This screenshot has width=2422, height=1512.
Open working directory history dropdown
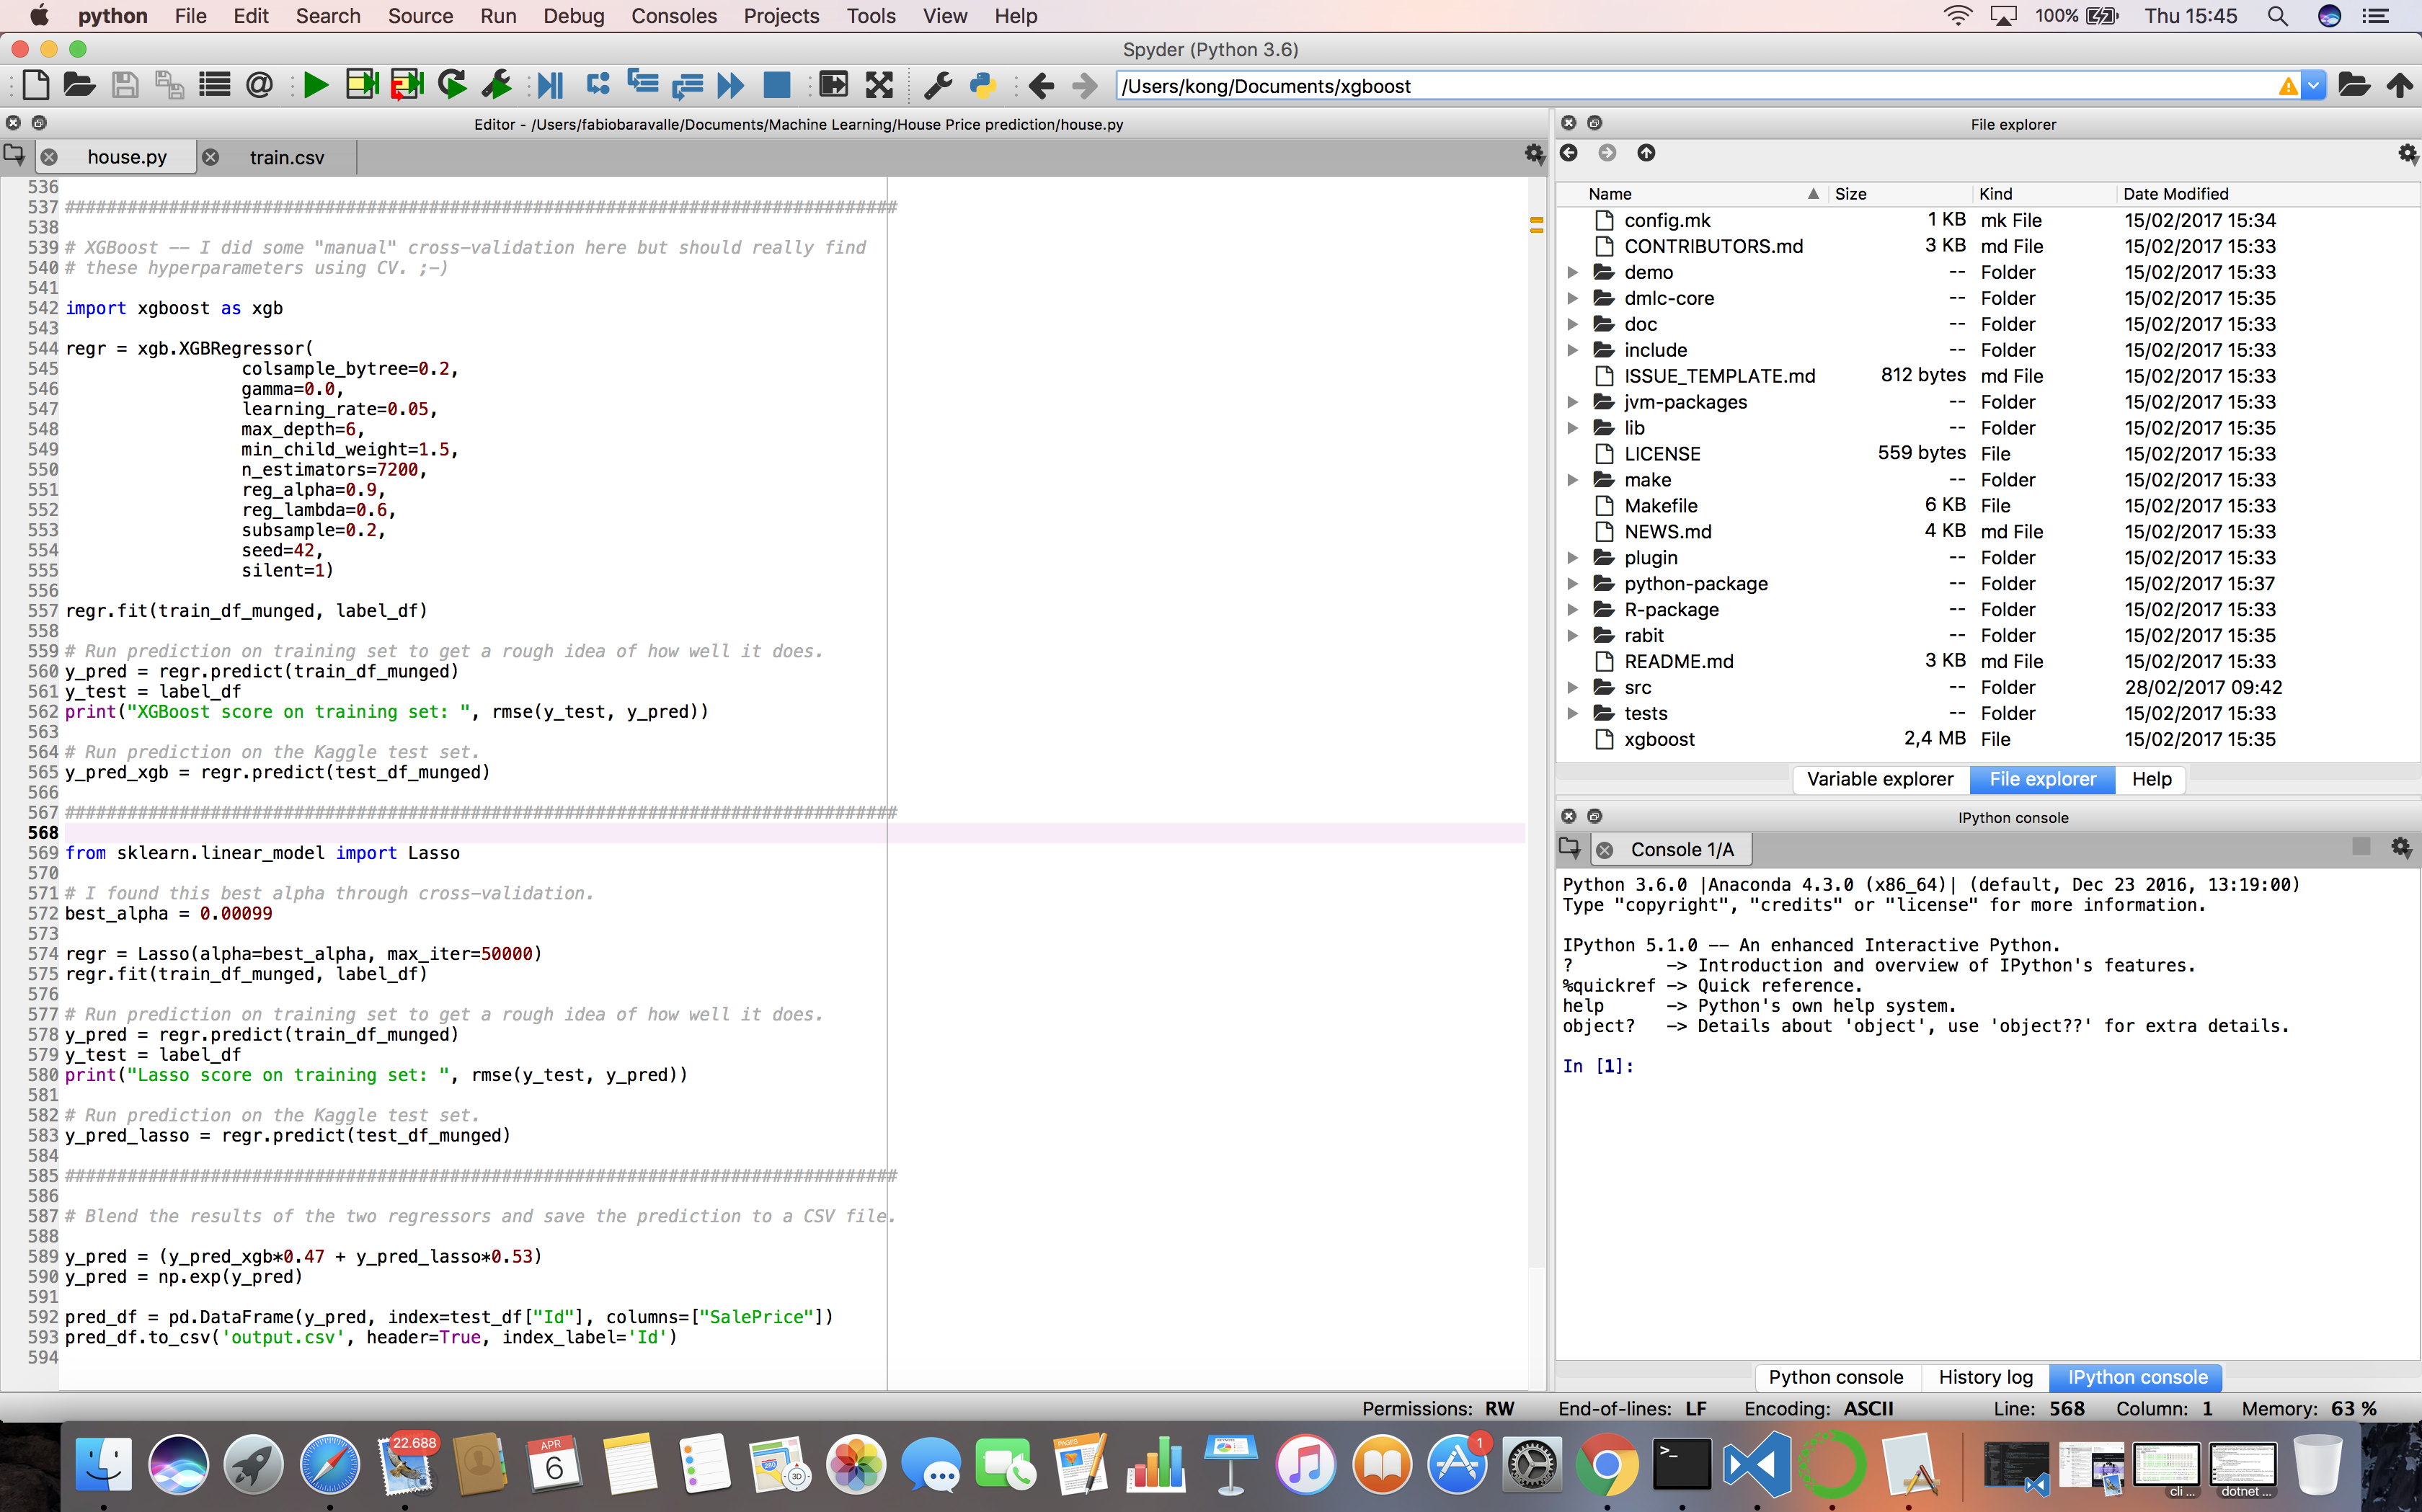(x=2313, y=85)
